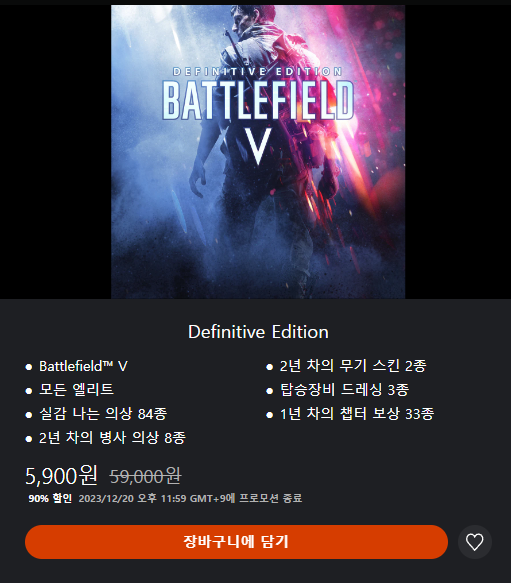
Task: Add game to wishlist with heart icon
Action: coord(475,542)
